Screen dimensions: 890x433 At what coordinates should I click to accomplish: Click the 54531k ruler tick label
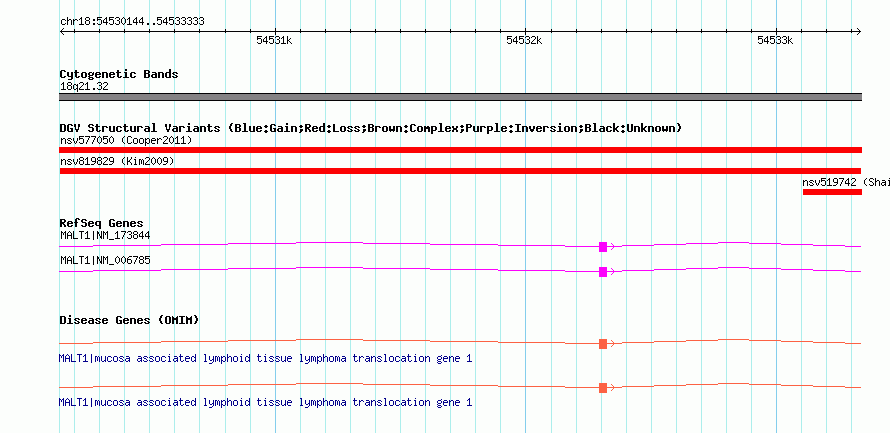tap(274, 40)
